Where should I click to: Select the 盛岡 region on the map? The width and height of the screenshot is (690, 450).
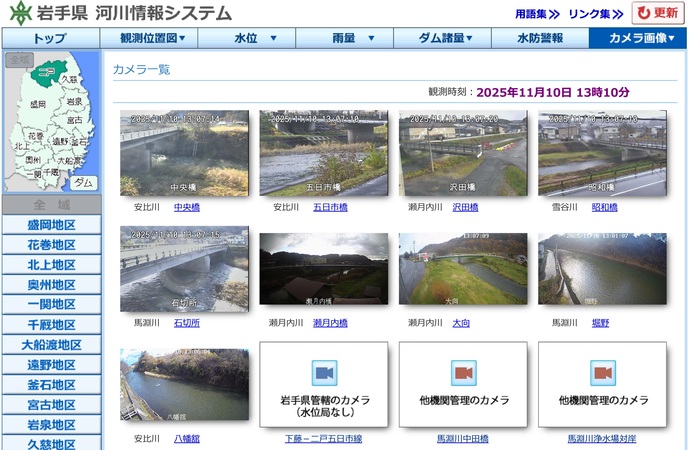click(38, 104)
